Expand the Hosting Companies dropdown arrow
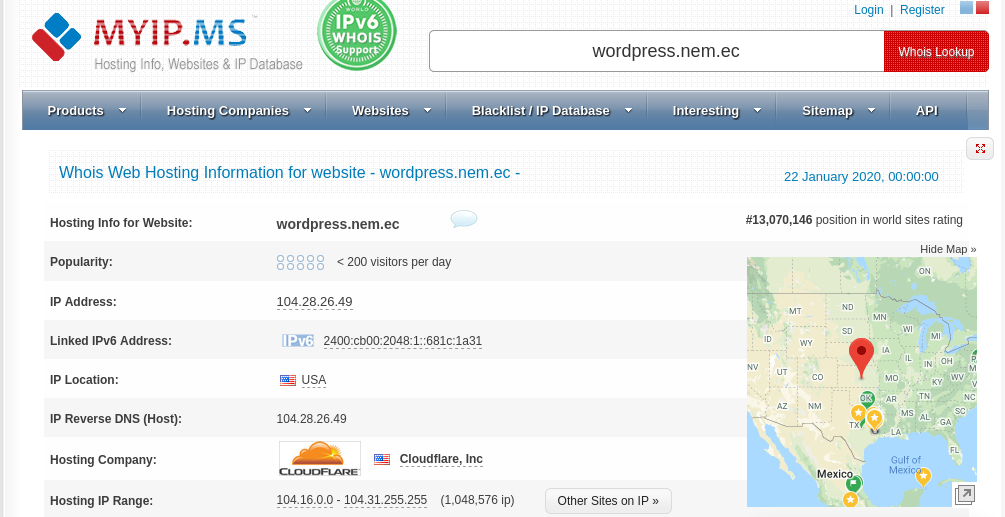 pos(308,110)
